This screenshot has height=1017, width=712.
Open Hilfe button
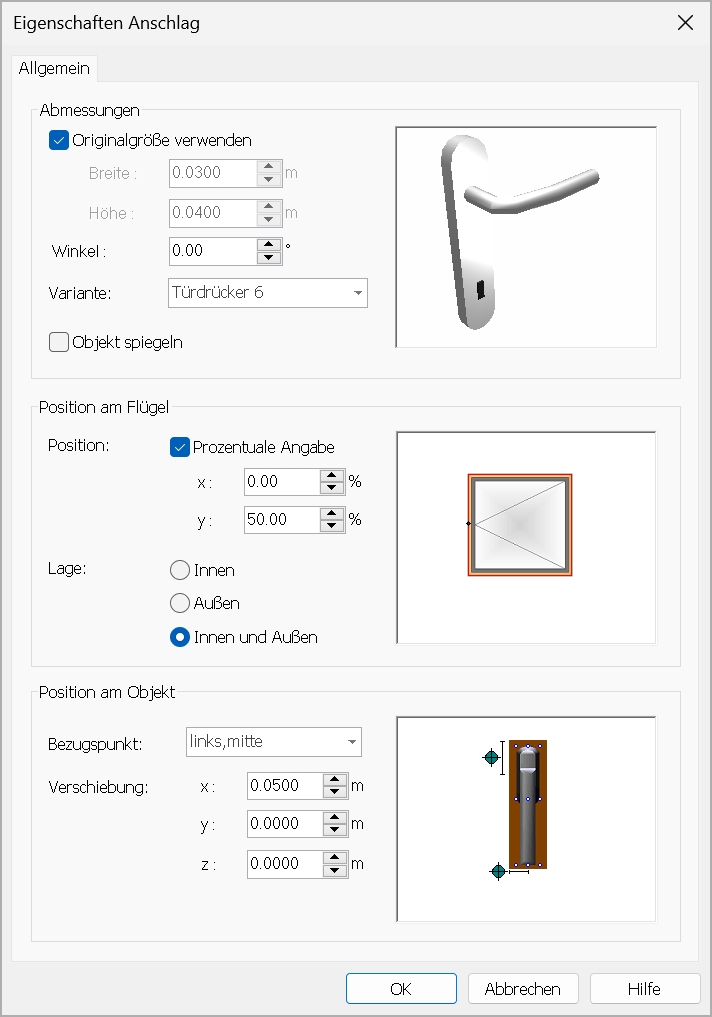coord(645,988)
